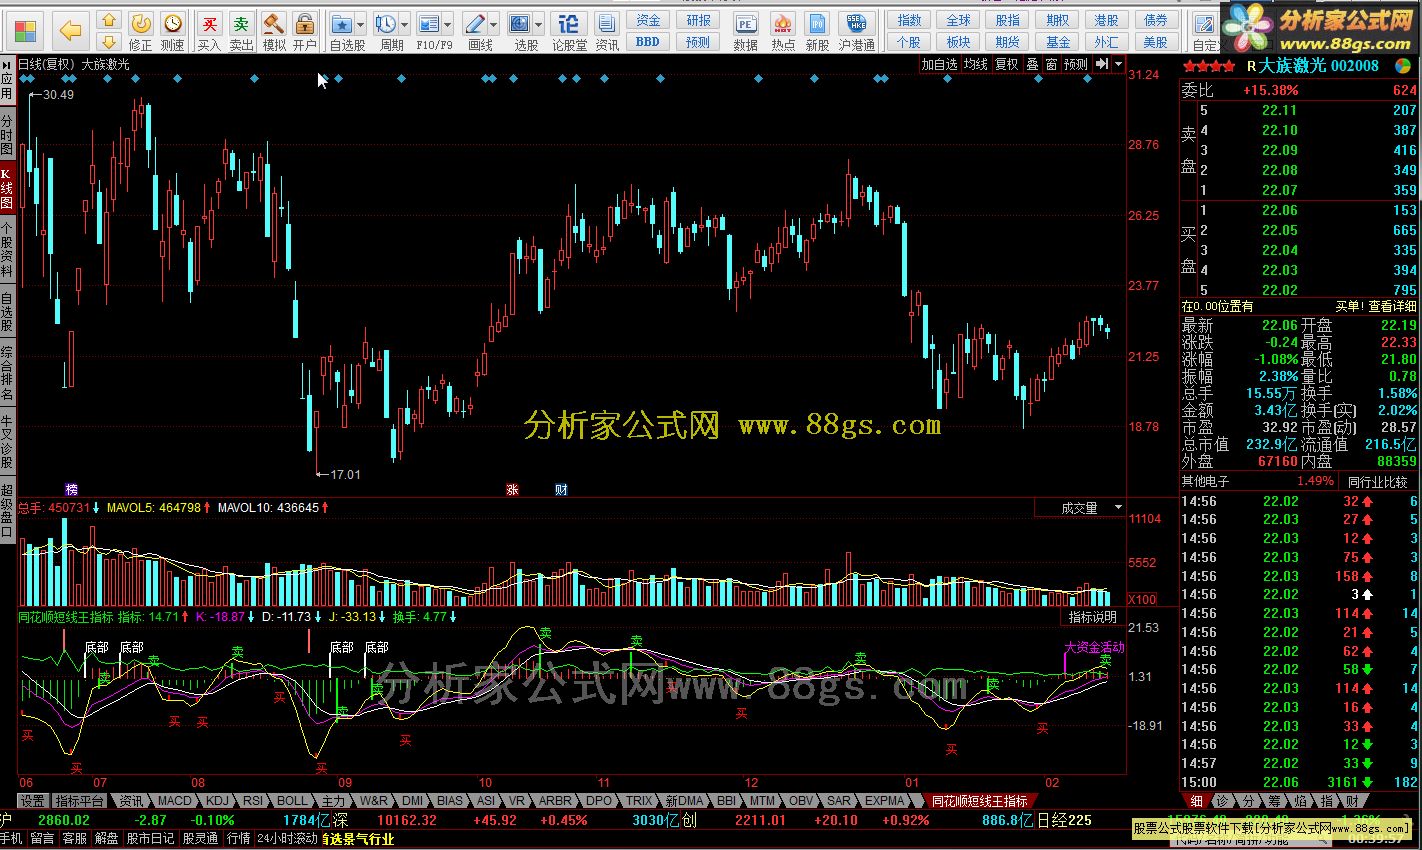Viewport: 1422px width, 850px height.
Task: Open the chart options dropdown after 预测
Action: (x=1116, y=64)
